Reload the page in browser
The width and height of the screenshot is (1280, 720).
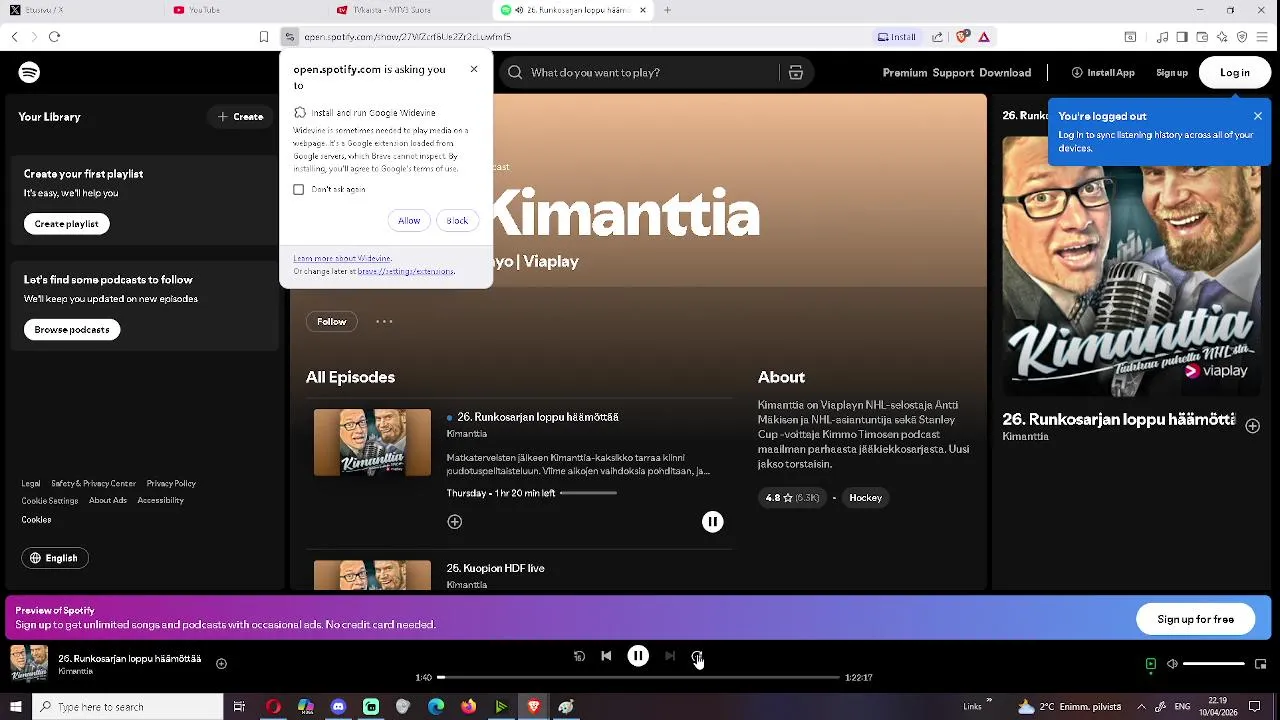tap(54, 37)
